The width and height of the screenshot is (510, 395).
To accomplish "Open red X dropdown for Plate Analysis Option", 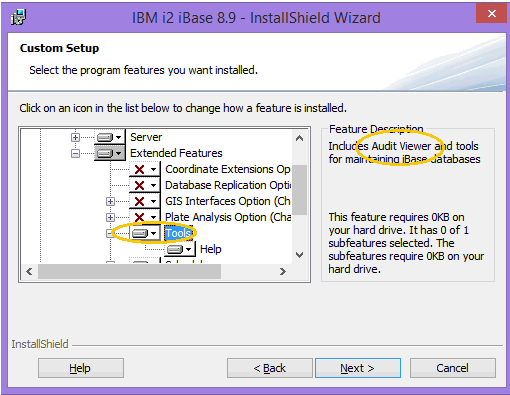I will pyautogui.click(x=145, y=217).
